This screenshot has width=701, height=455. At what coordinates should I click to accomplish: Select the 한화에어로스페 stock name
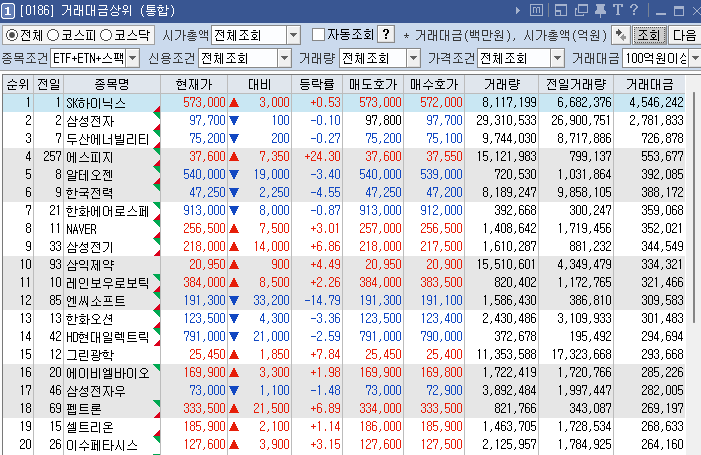[x=107, y=211]
